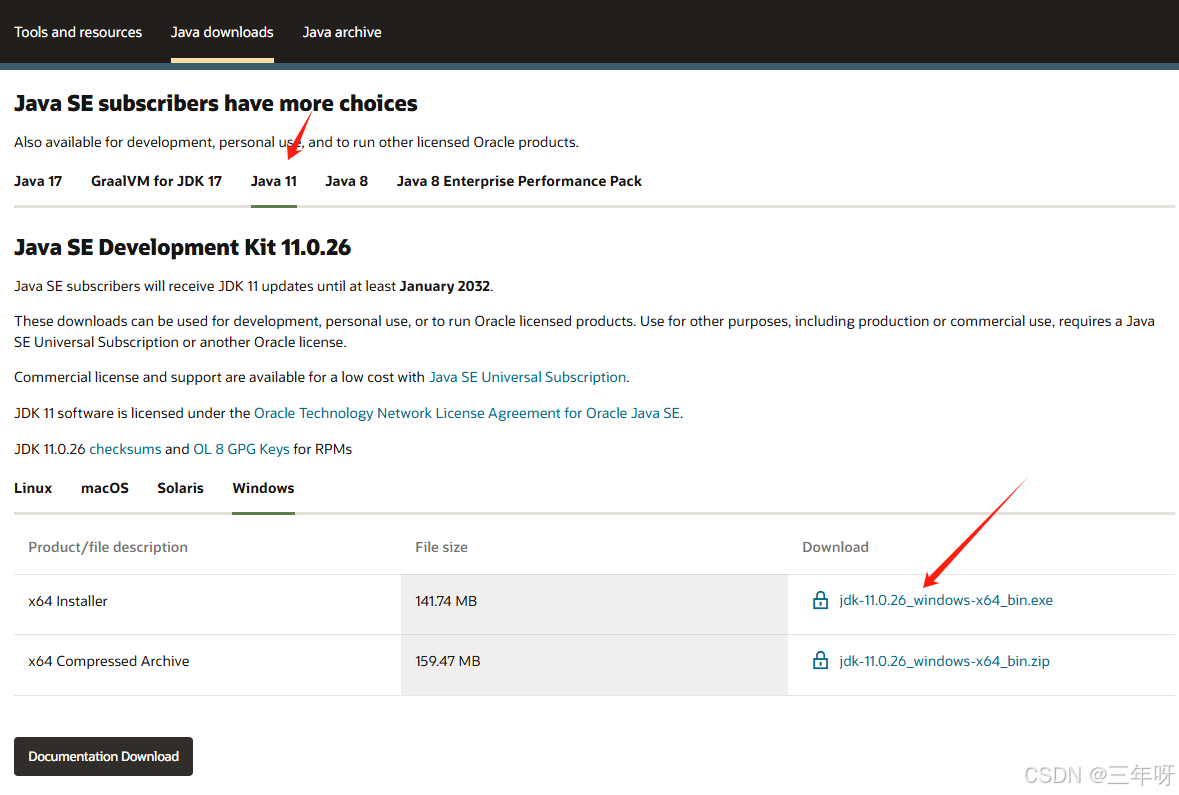Click lock icon beside the .zip download

click(820, 660)
